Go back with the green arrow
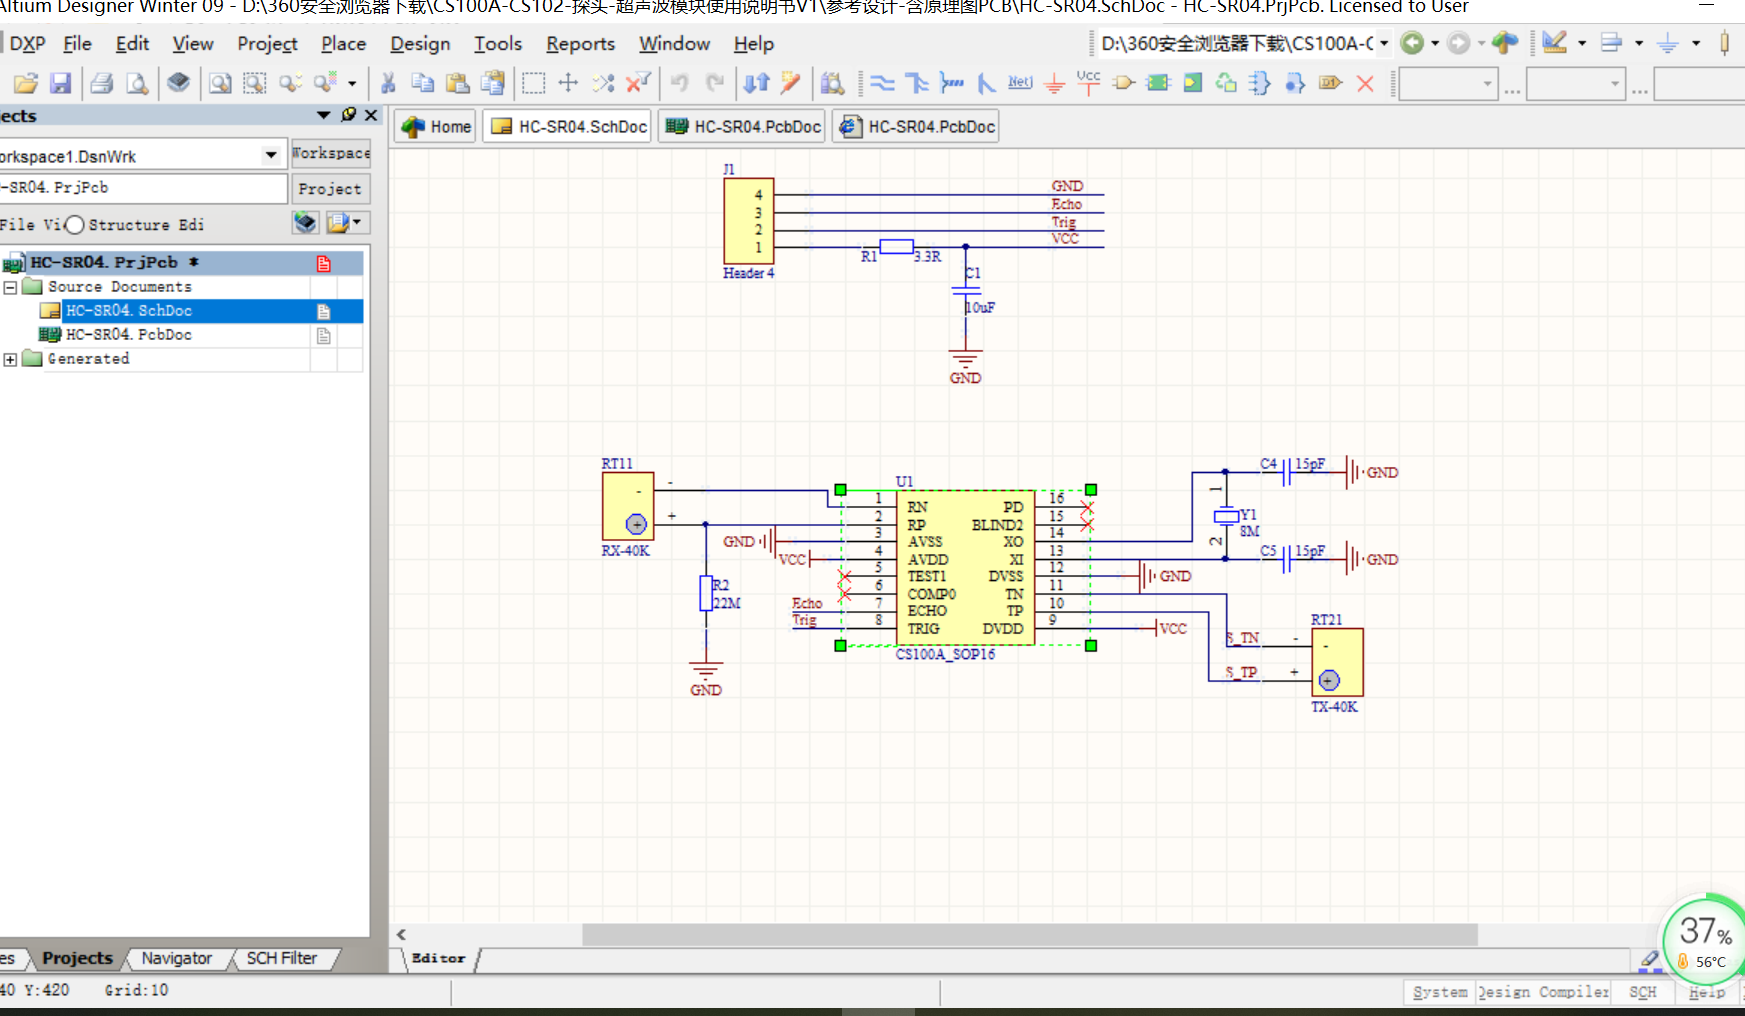The width and height of the screenshot is (1745, 1016). 1412,43
